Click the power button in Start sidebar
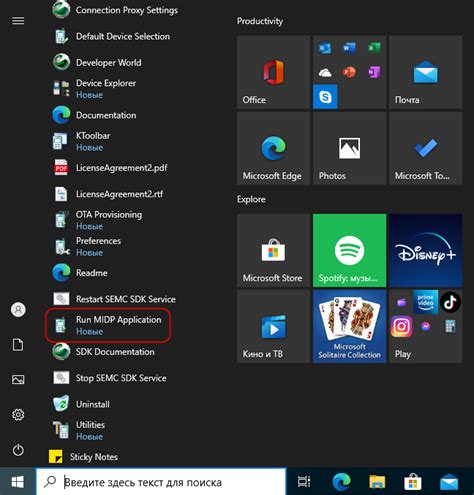 click(18, 450)
